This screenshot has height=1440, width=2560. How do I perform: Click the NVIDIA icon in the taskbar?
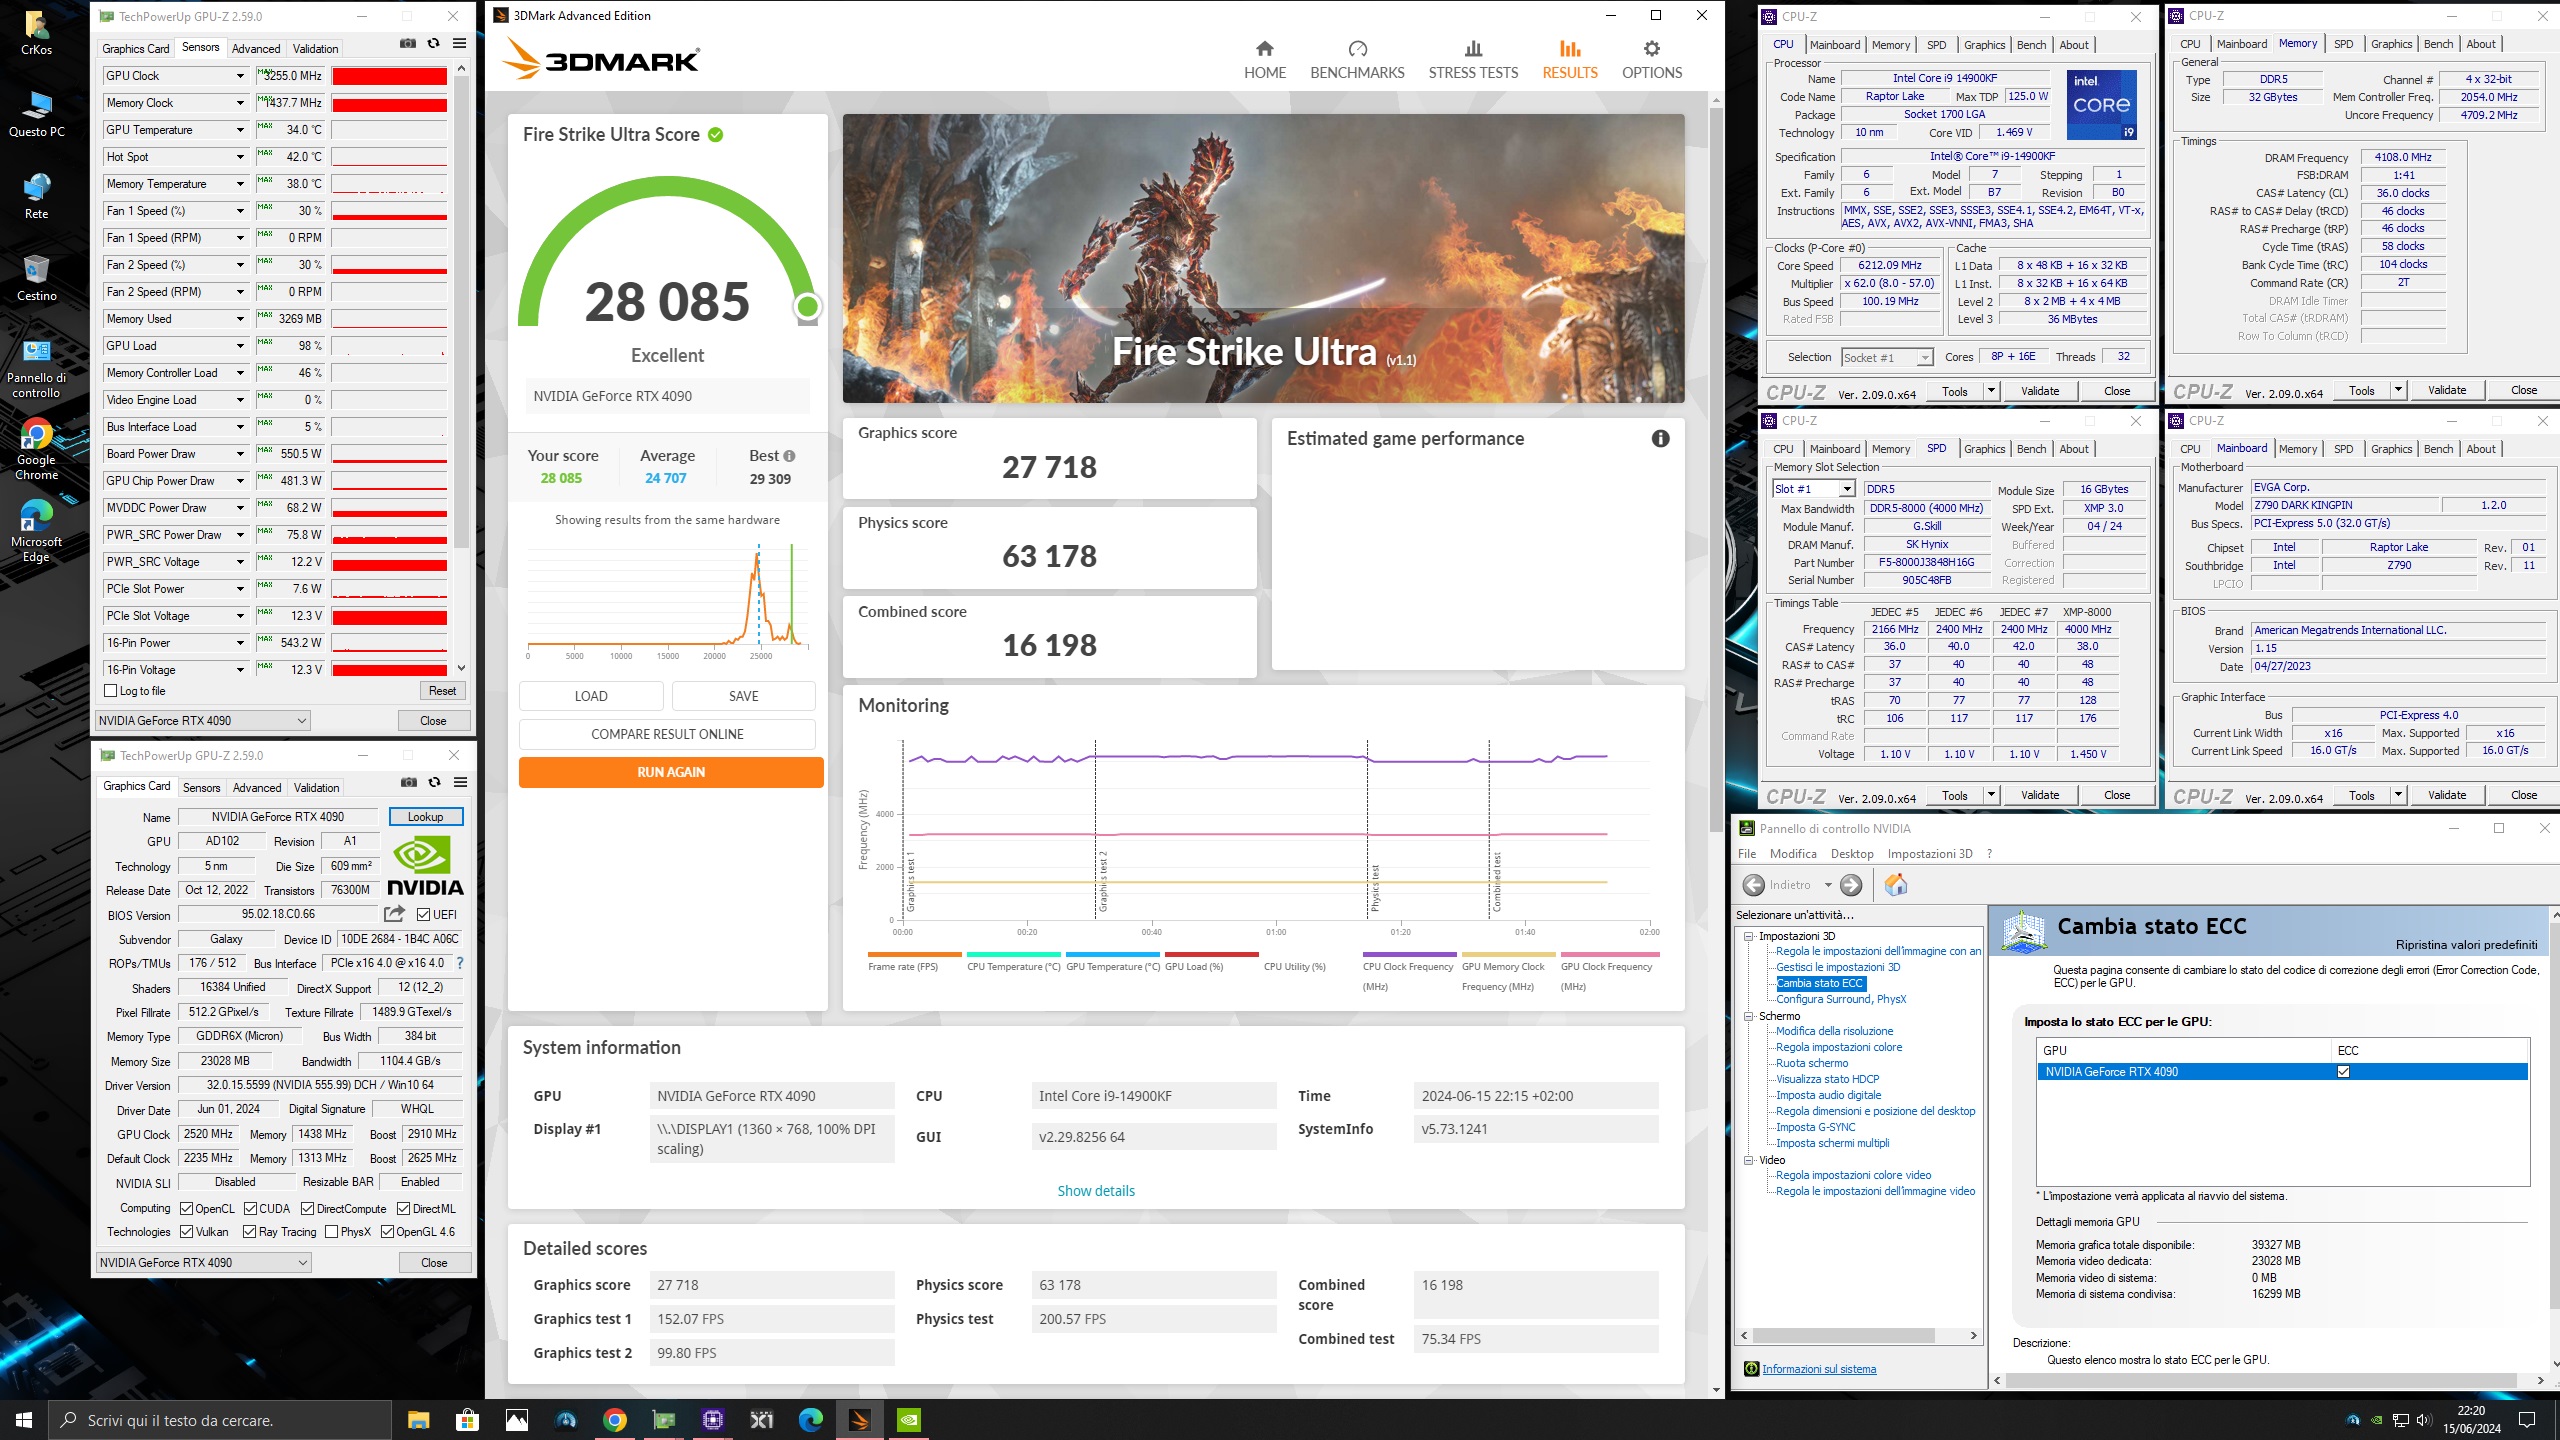tap(908, 1420)
